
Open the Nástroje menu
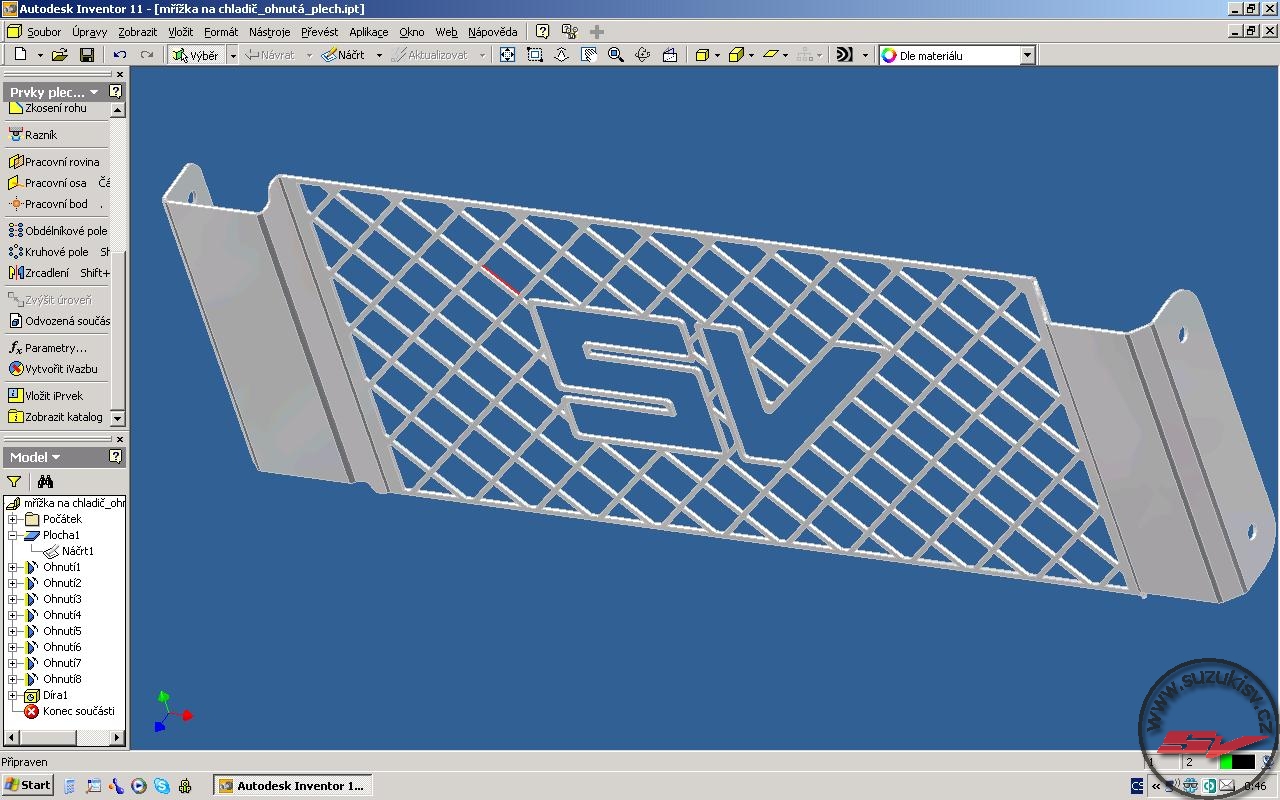[269, 32]
